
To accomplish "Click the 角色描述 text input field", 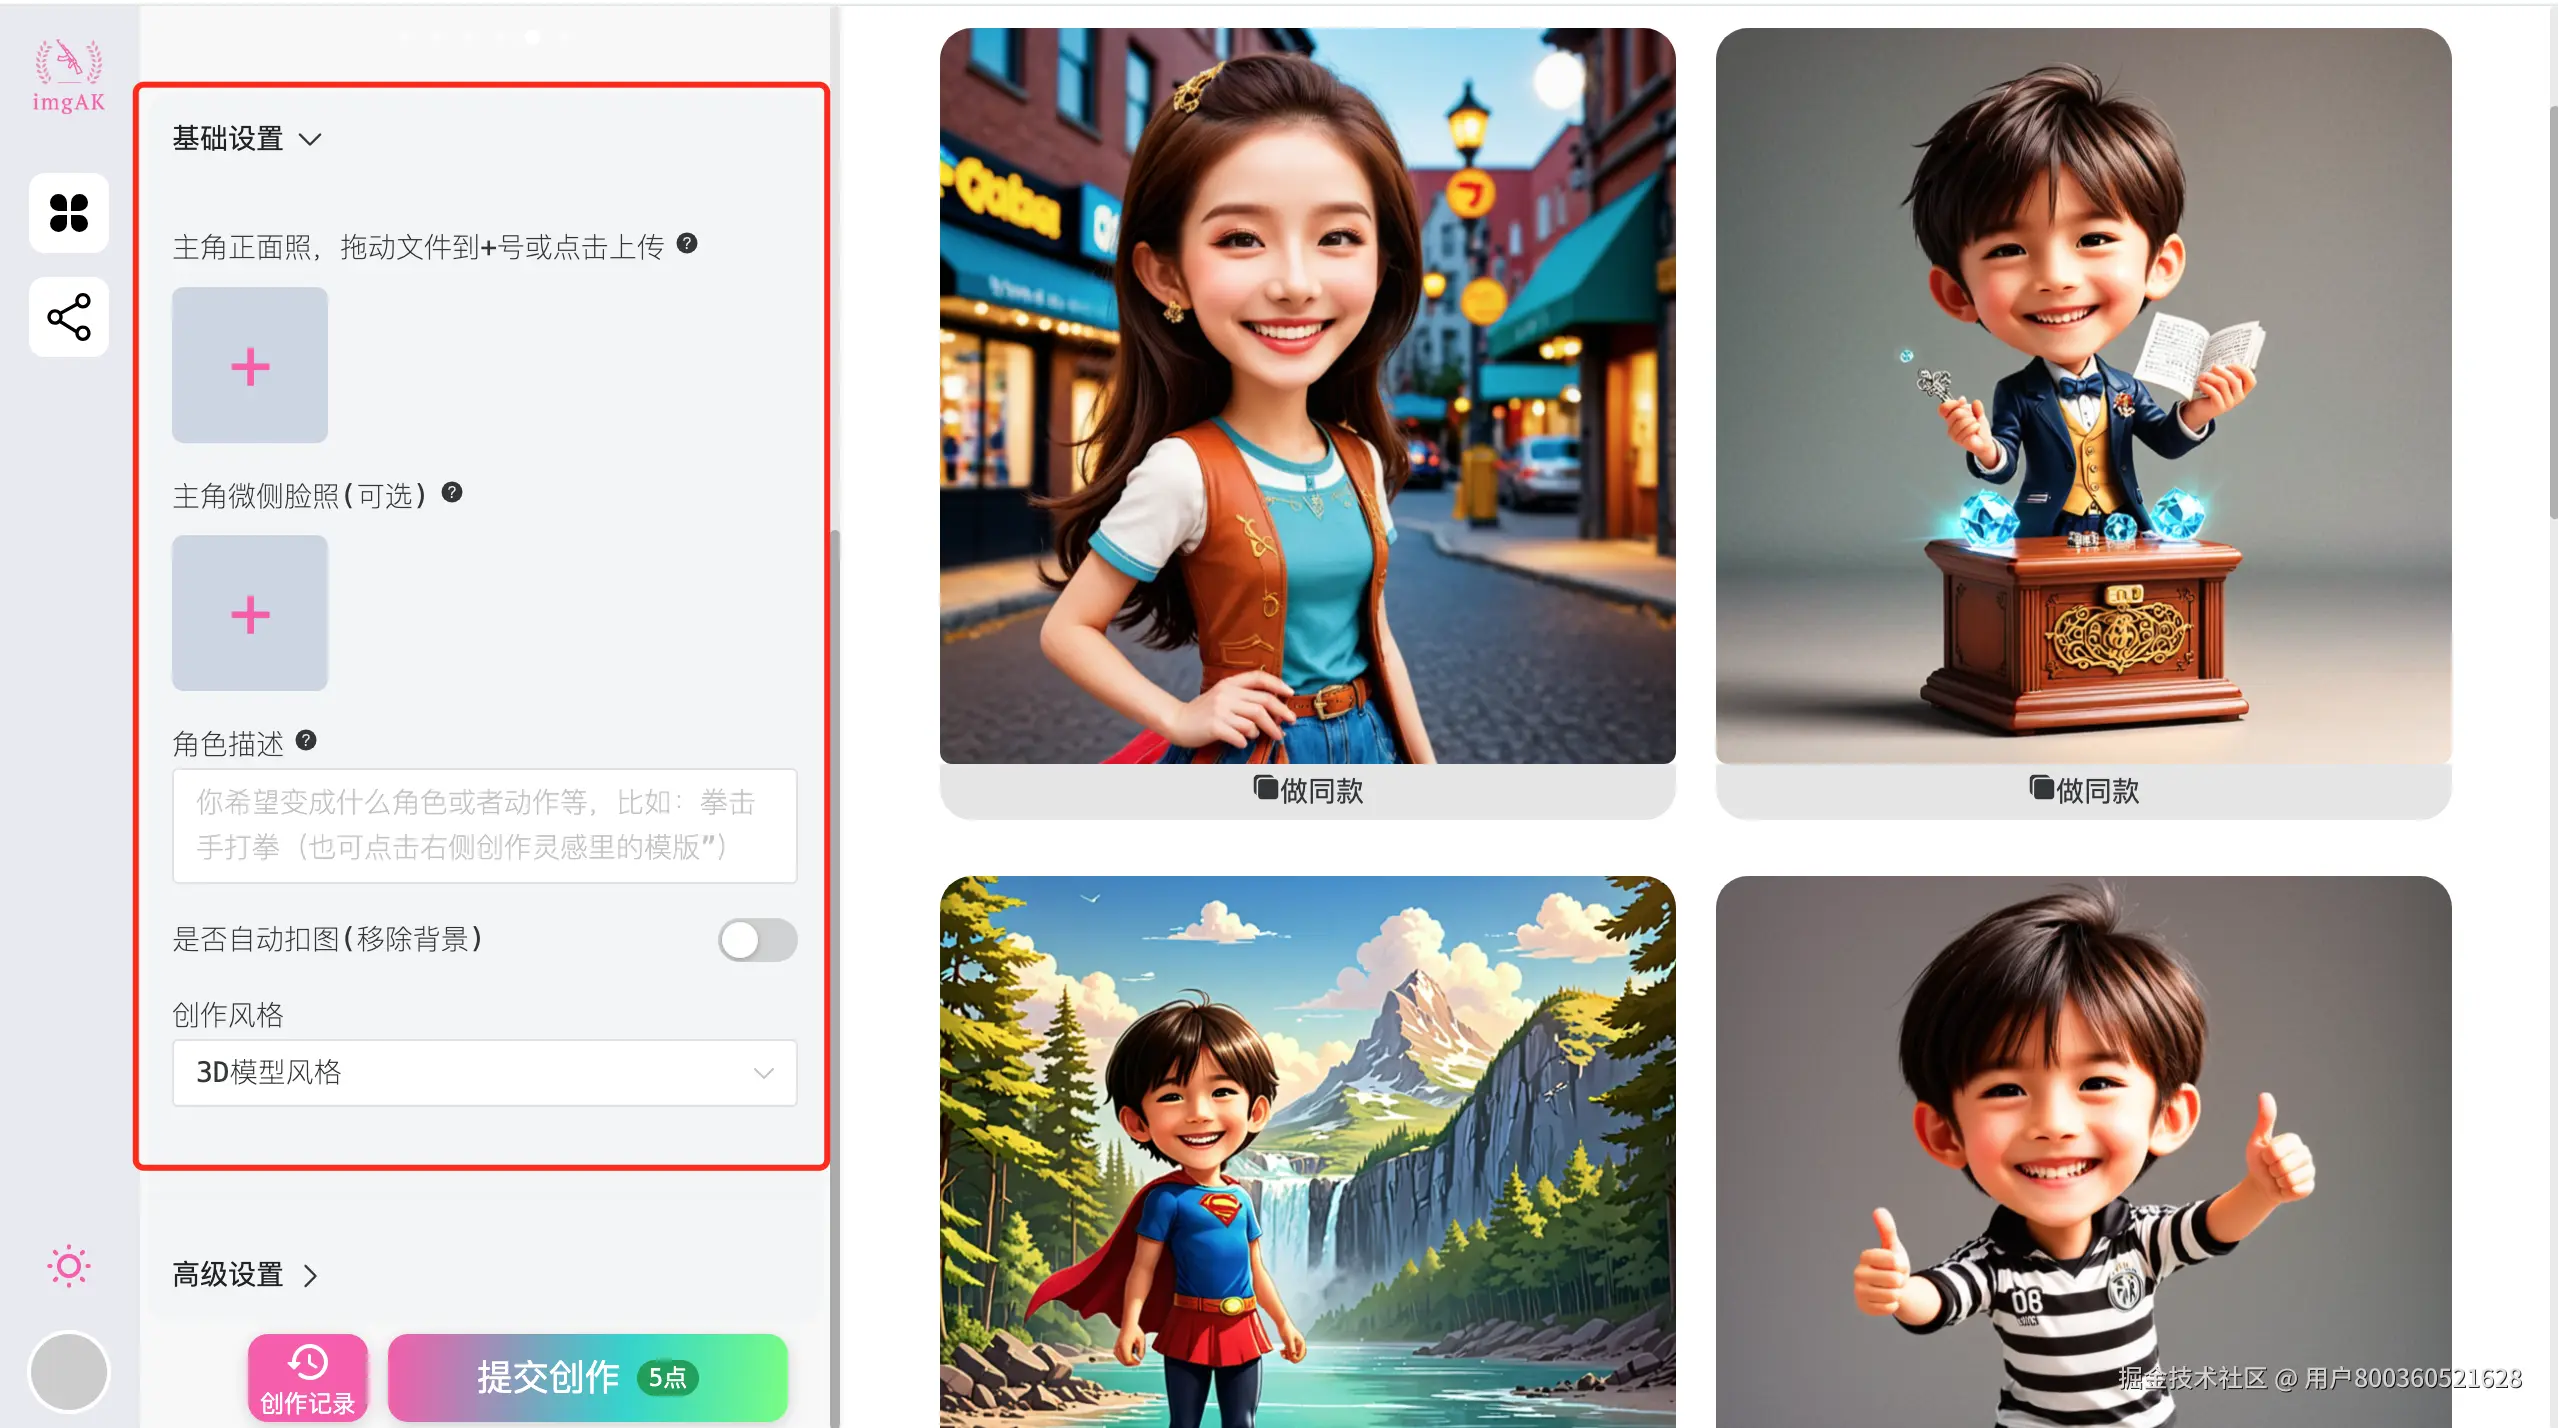I will click(484, 825).
